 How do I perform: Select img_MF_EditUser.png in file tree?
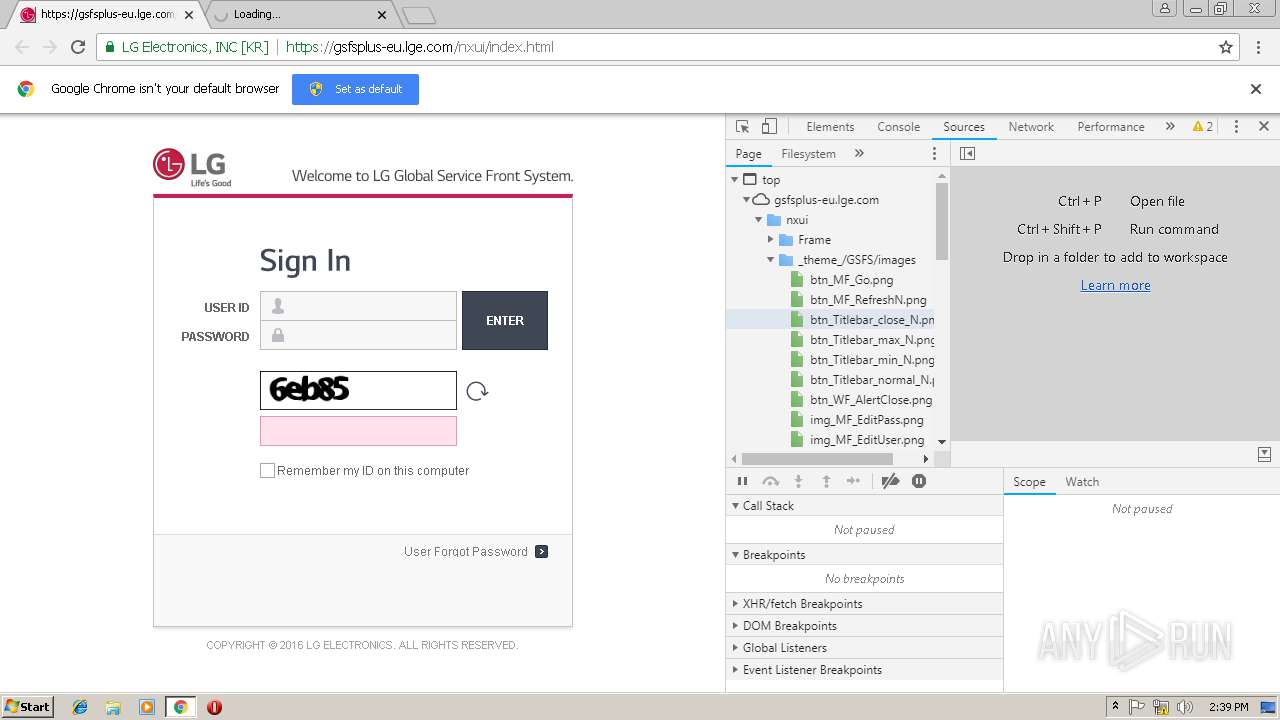tap(866, 440)
